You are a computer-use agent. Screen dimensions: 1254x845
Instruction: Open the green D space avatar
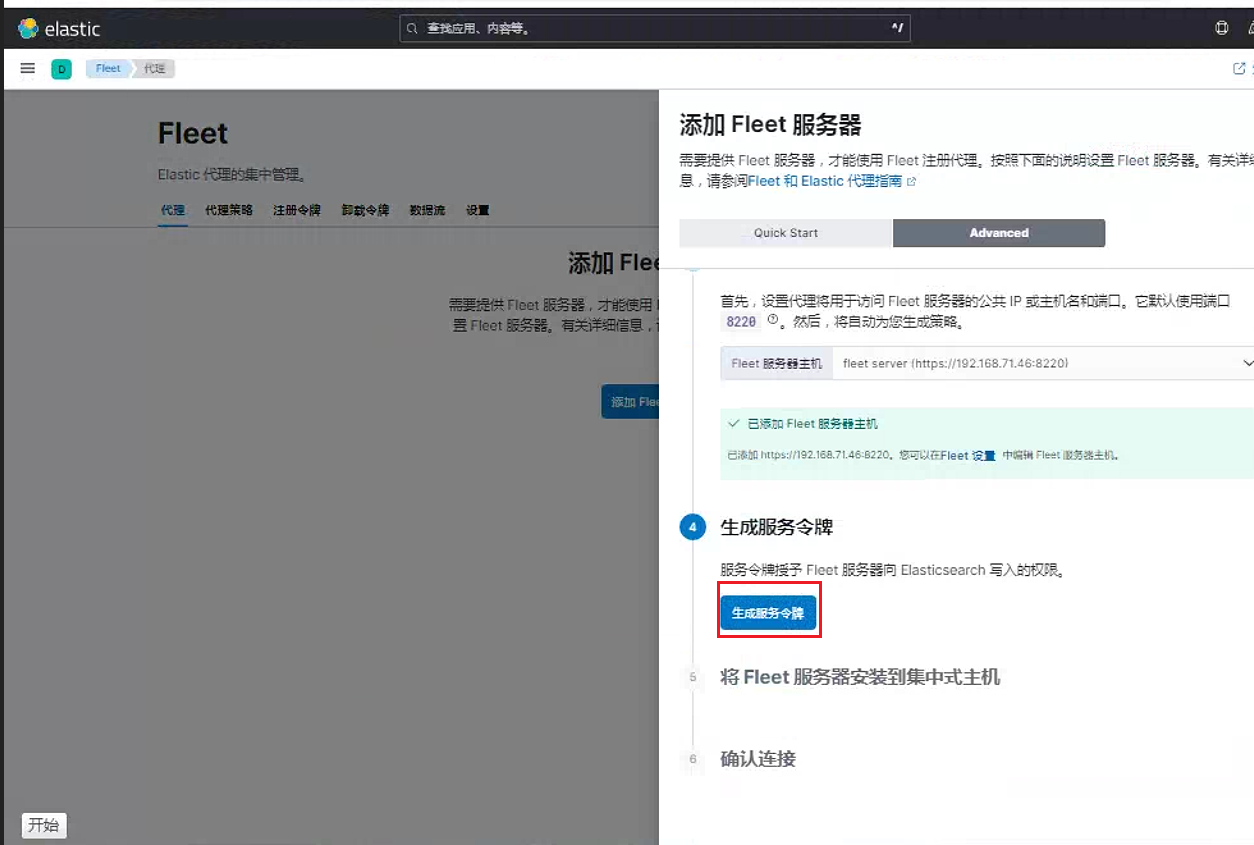click(x=61, y=69)
